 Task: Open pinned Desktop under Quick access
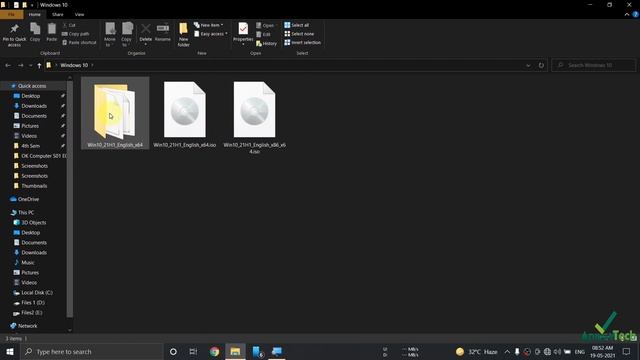31,96
